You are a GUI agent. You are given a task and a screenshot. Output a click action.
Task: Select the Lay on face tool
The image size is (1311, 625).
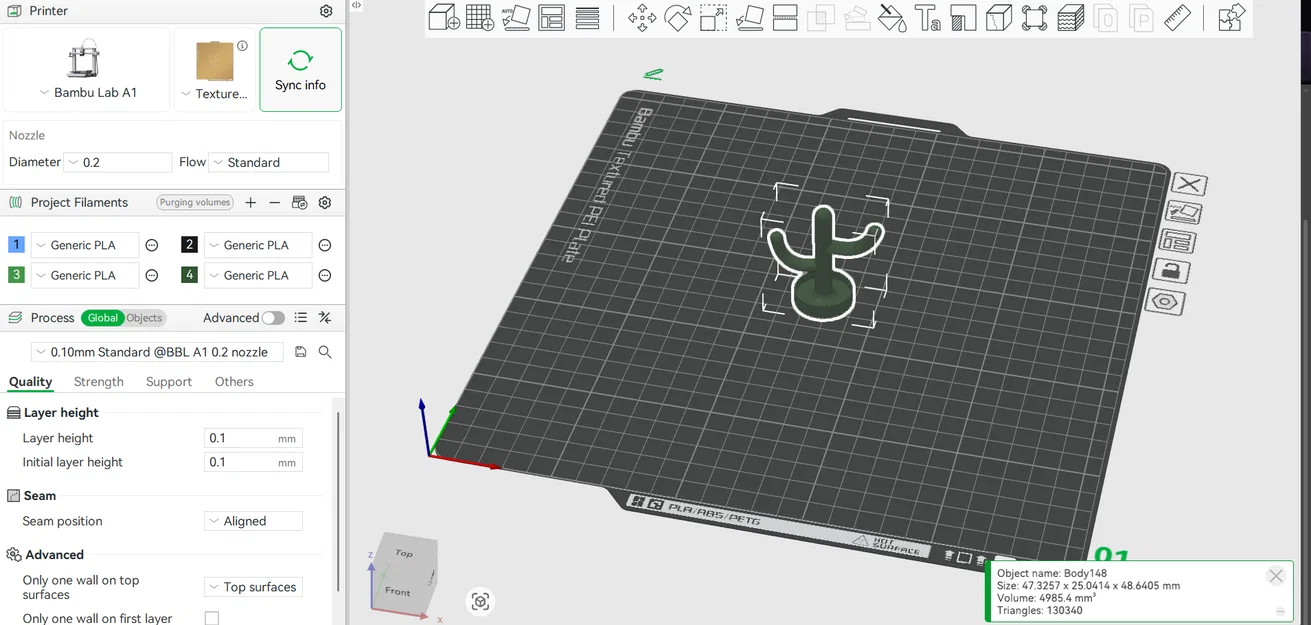tap(749, 18)
